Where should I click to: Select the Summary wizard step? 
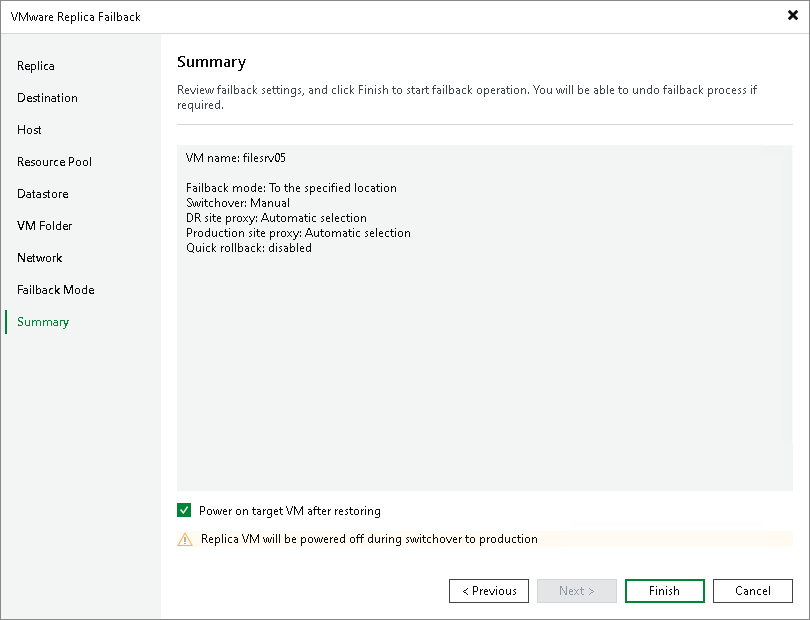point(43,322)
